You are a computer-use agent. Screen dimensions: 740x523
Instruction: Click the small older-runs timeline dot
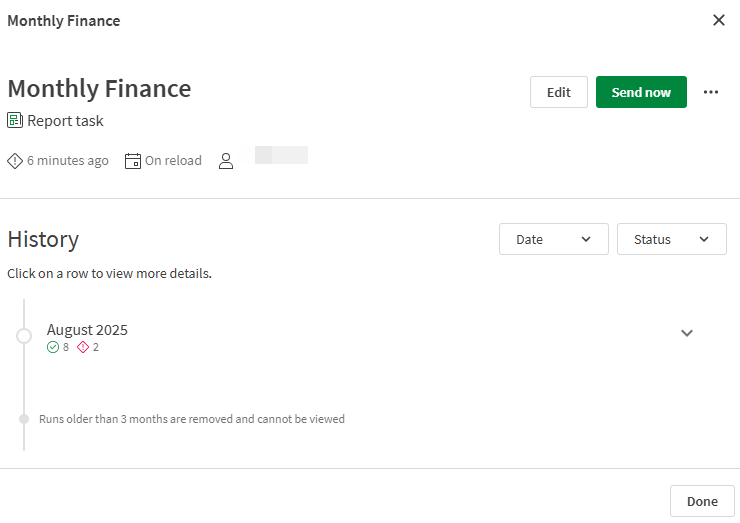click(x=24, y=419)
